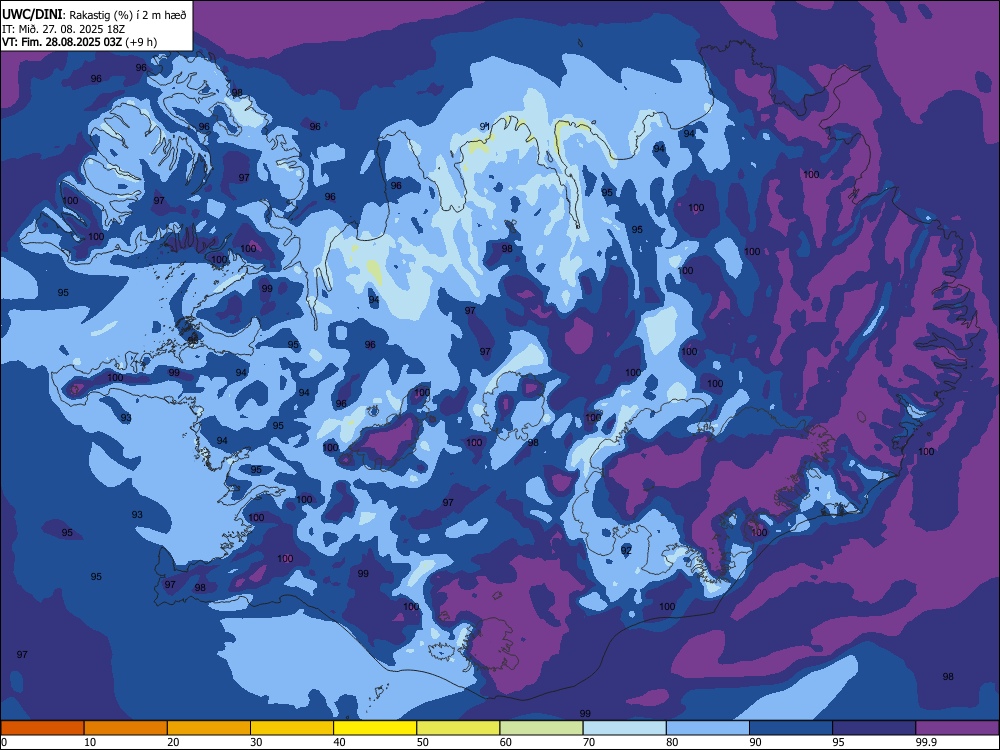
Task: Select the purple 99.9+ legend swatch
Action: (957, 728)
